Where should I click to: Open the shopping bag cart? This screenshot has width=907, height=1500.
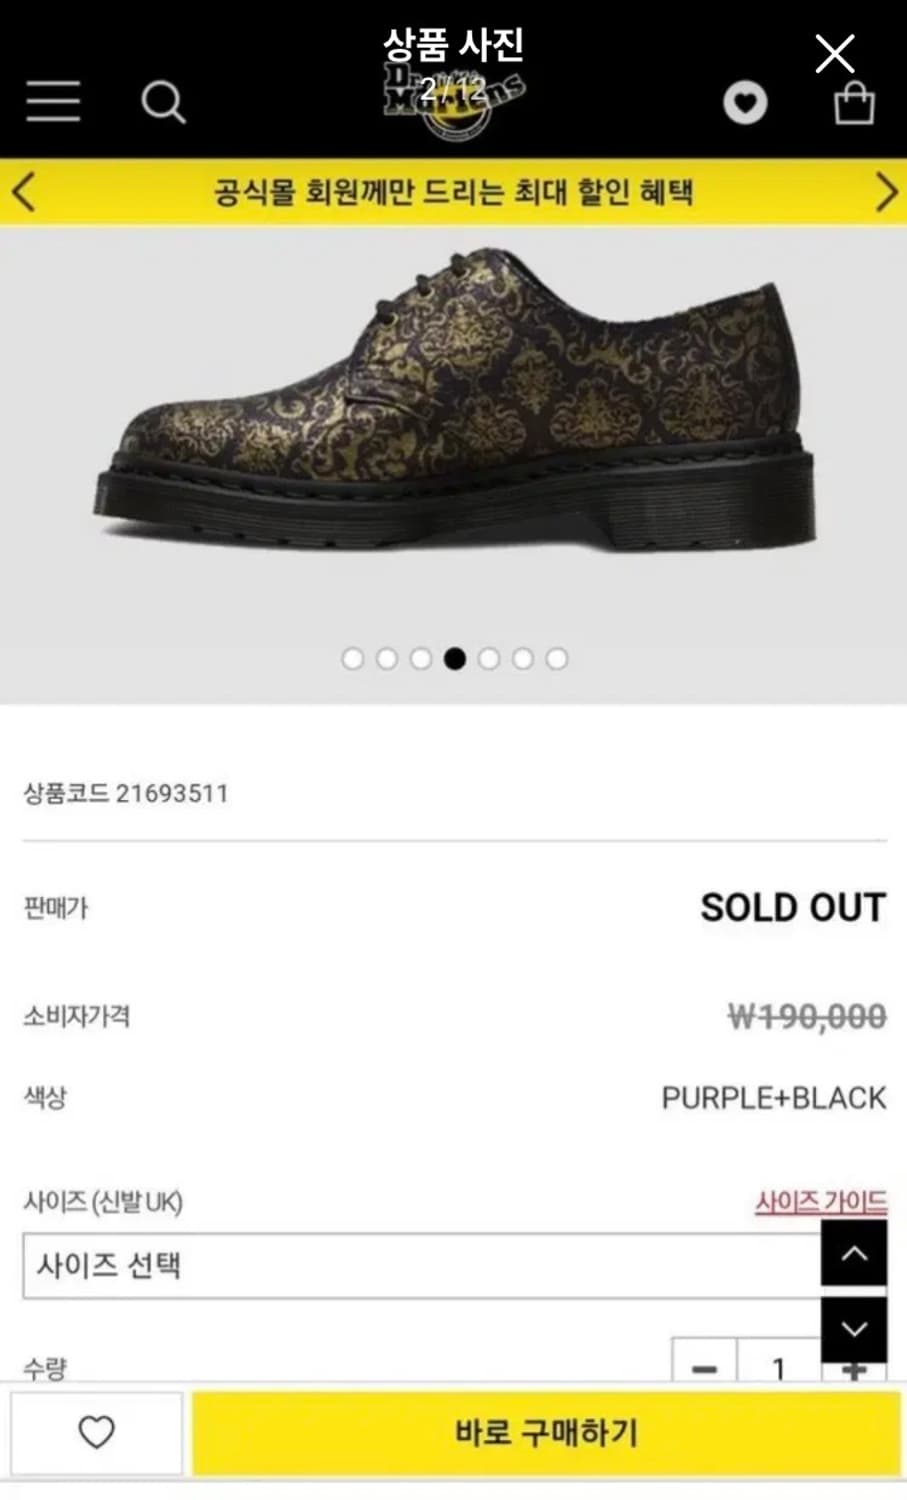854,103
